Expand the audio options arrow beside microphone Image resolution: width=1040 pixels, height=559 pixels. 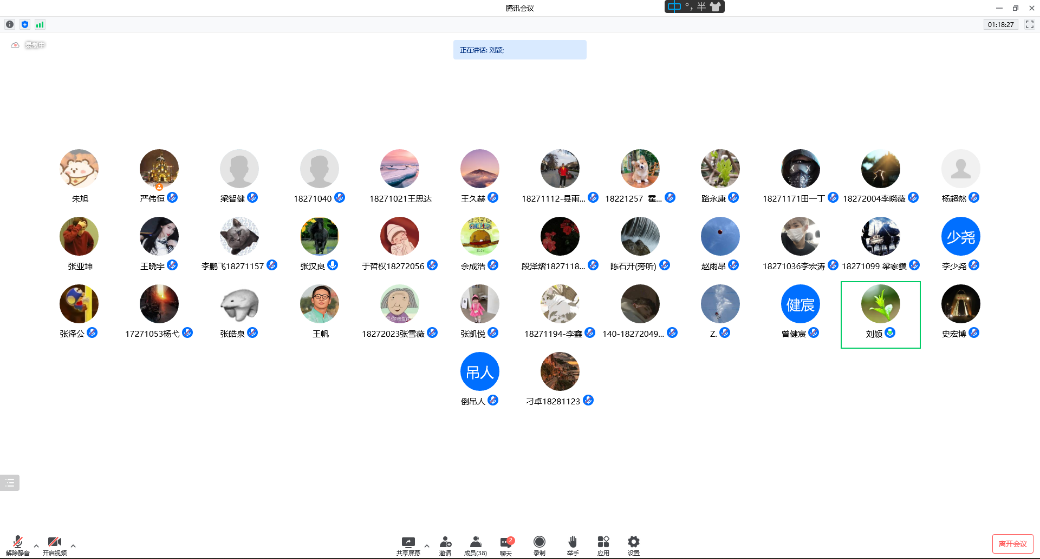click(x=36, y=546)
